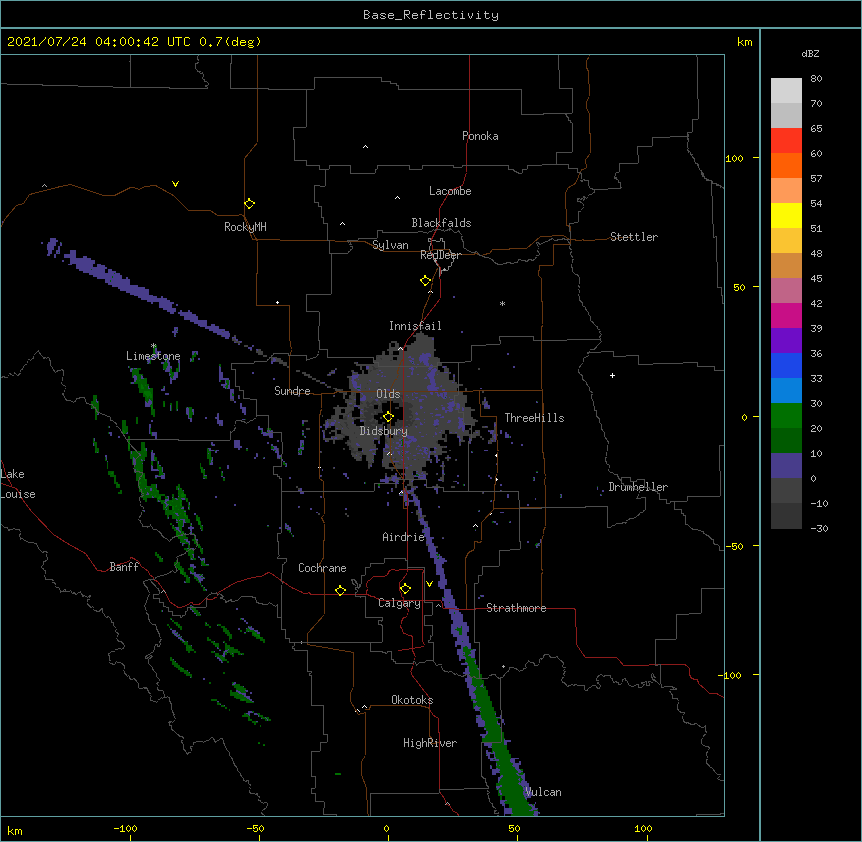This screenshot has width=862, height=842.
Task: Click the Blackfalds city label
Action: [x=441, y=223]
